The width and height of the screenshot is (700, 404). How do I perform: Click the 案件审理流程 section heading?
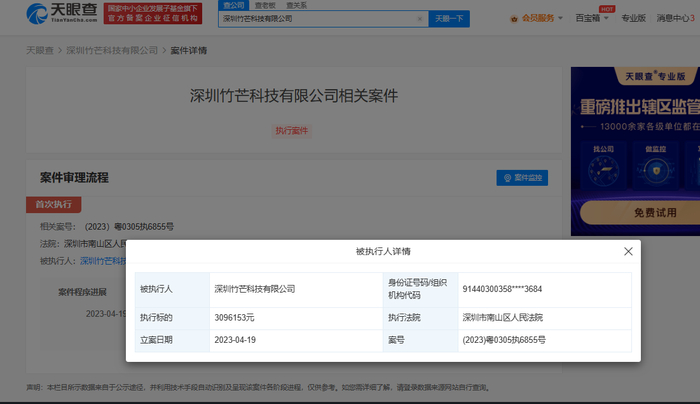(74, 178)
